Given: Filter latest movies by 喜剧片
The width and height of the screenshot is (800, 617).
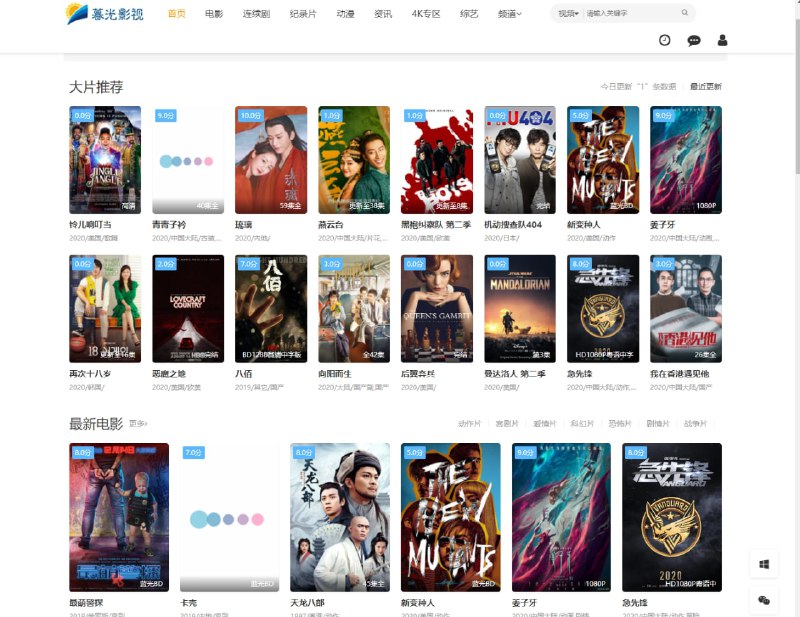Looking at the screenshot, I should (x=507, y=423).
